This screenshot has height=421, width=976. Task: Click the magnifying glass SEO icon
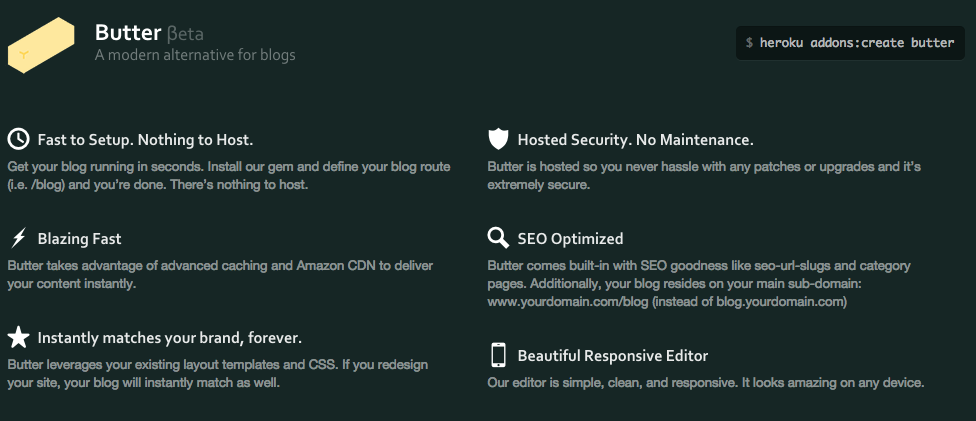498,239
